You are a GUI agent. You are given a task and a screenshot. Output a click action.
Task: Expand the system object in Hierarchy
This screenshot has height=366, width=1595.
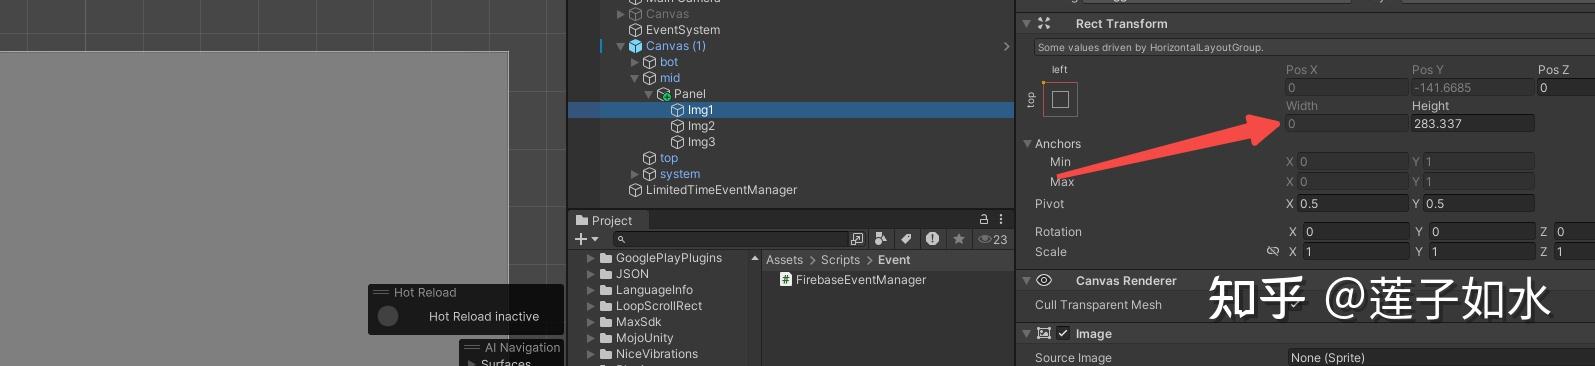pos(635,174)
